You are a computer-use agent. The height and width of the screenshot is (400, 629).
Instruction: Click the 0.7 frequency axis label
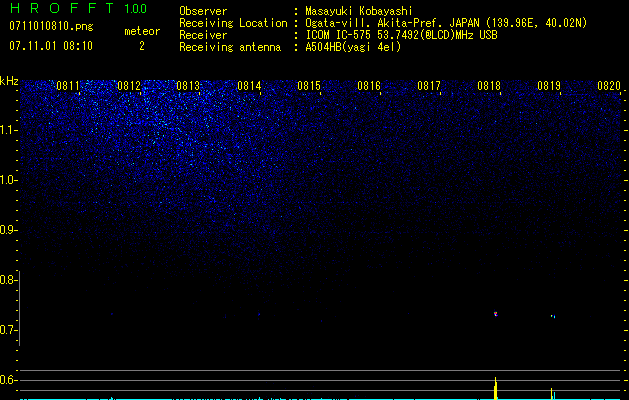(7, 330)
